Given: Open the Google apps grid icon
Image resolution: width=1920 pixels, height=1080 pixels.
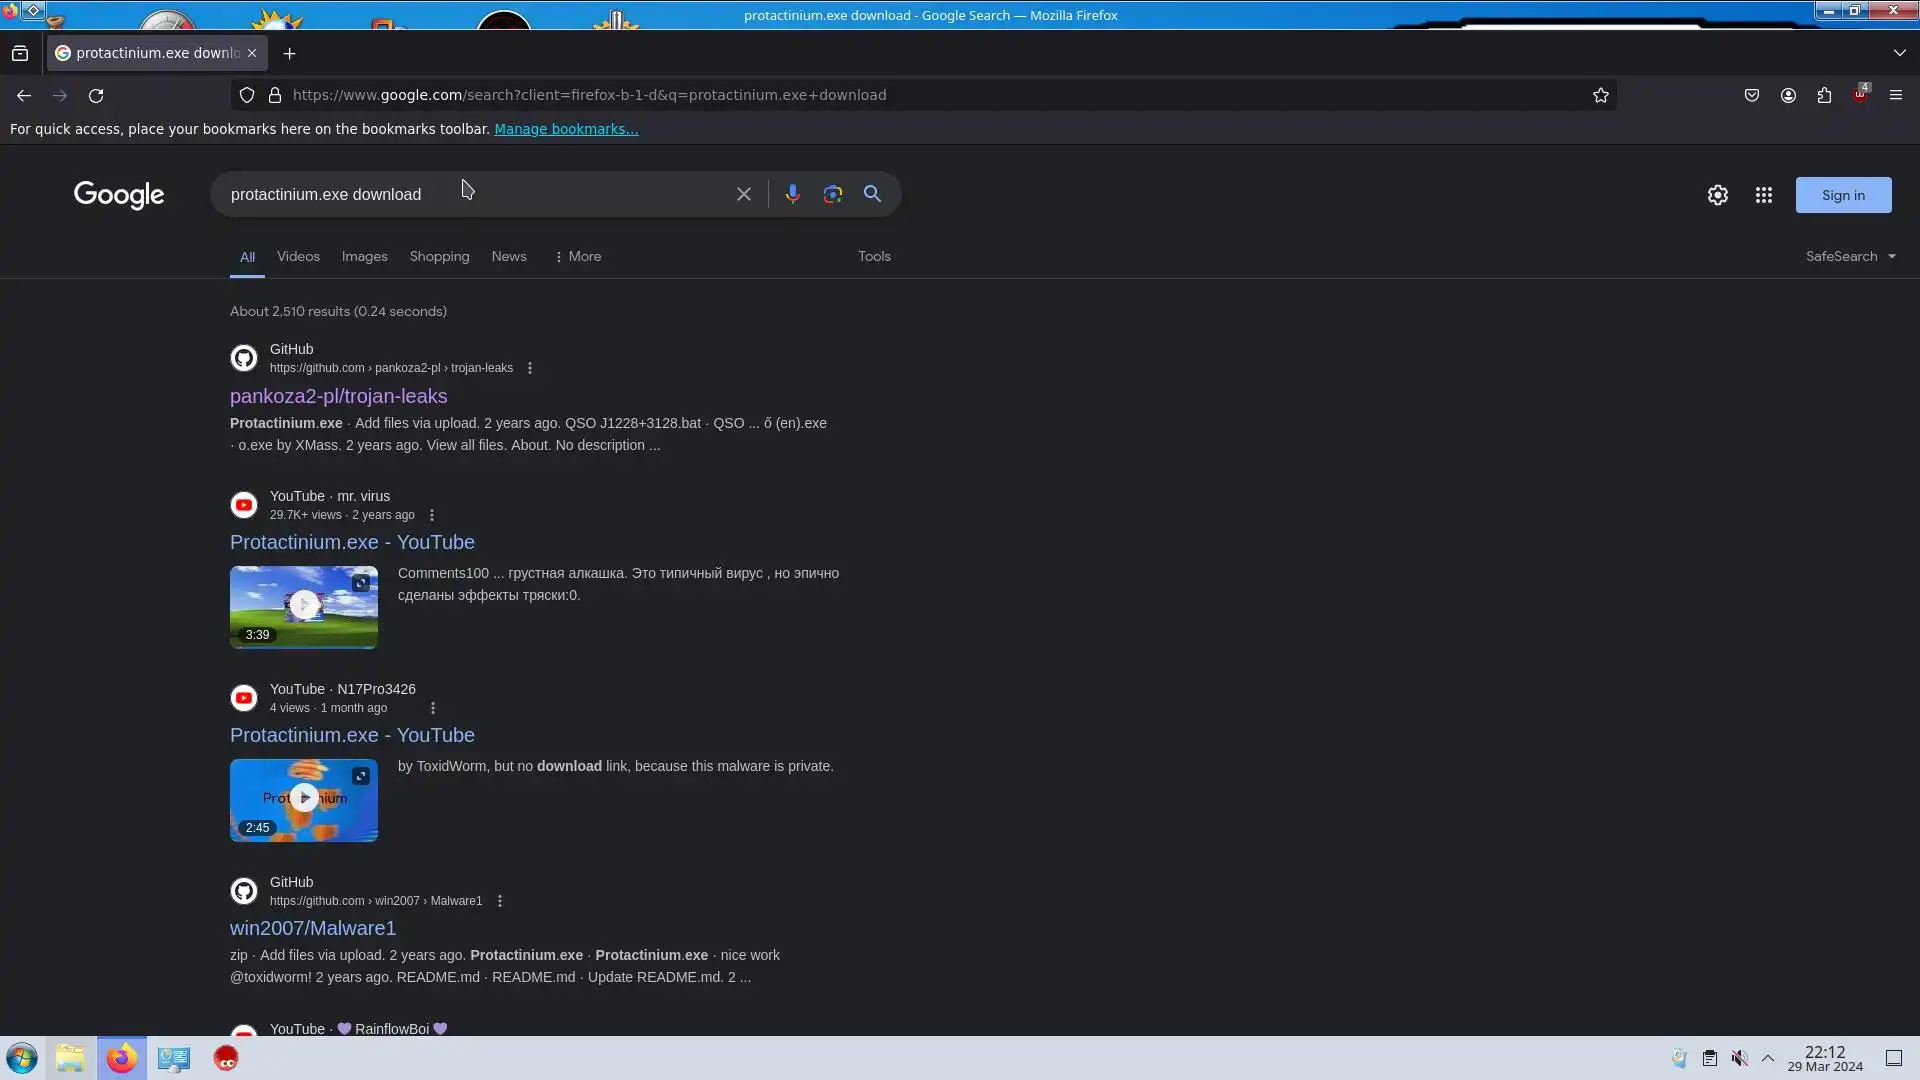Looking at the screenshot, I should [x=1763, y=195].
